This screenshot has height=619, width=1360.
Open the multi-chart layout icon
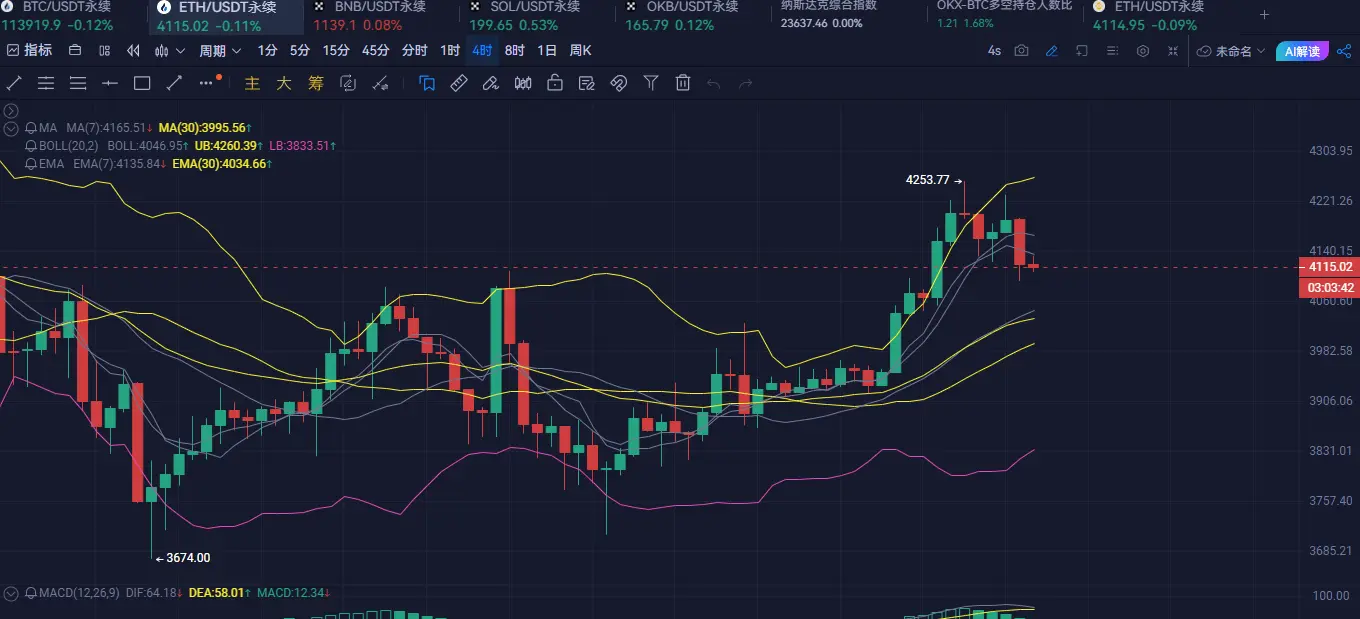104,50
